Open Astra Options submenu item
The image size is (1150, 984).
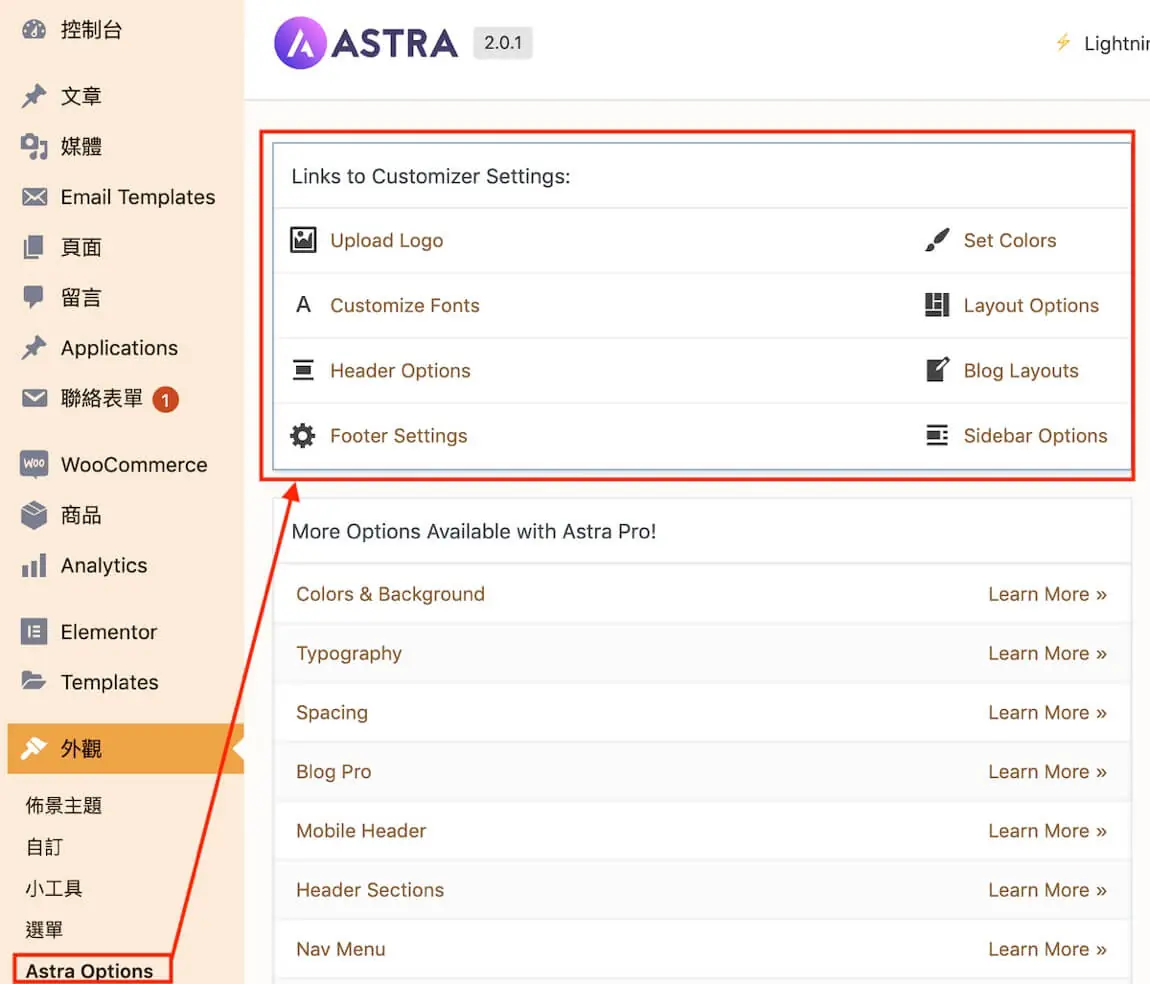[x=89, y=971]
